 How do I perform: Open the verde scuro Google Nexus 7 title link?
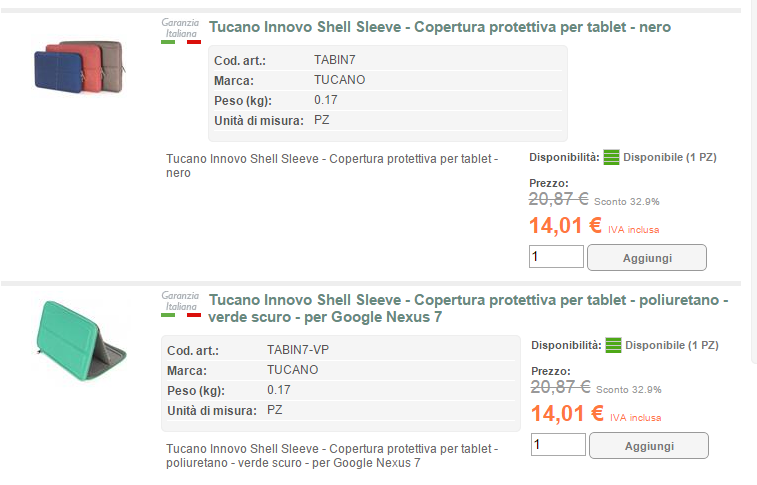pyautogui.click(x=468, y=308)
